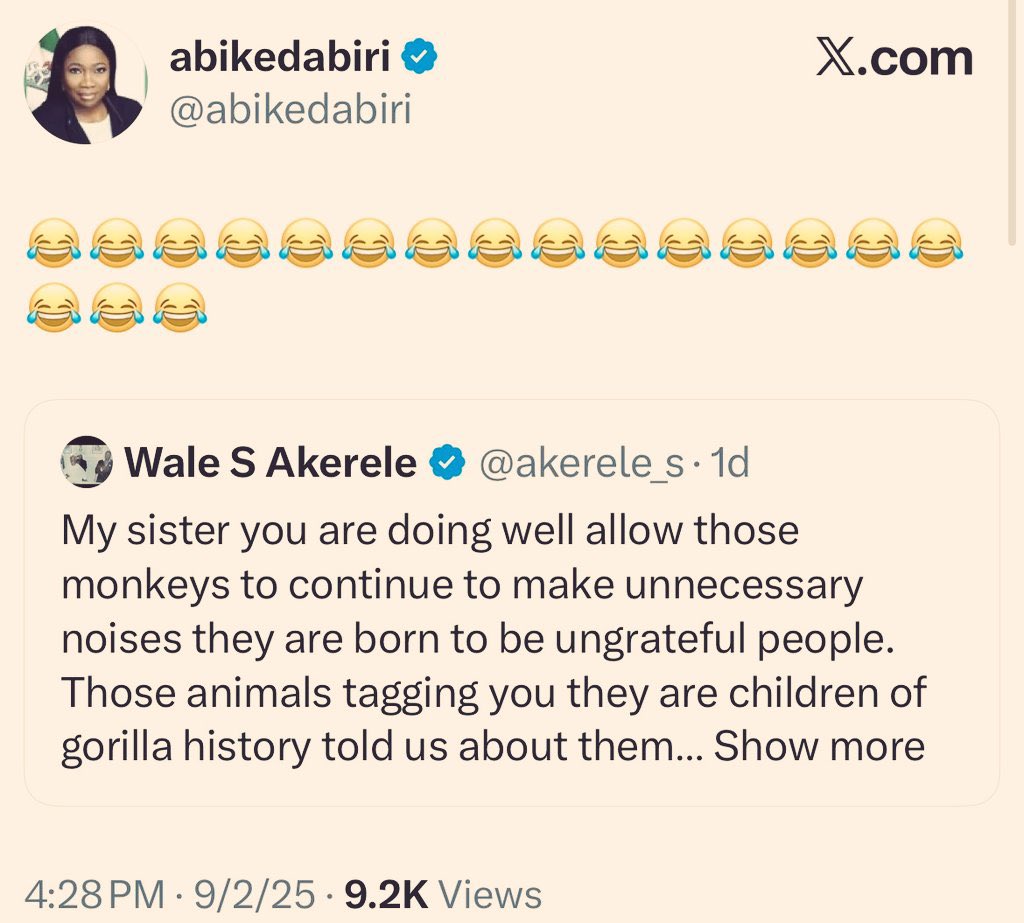The height and width of the screenshot is (923, 1024).
Task: Click the abikedabiri display name
Action: click(280, 59)
